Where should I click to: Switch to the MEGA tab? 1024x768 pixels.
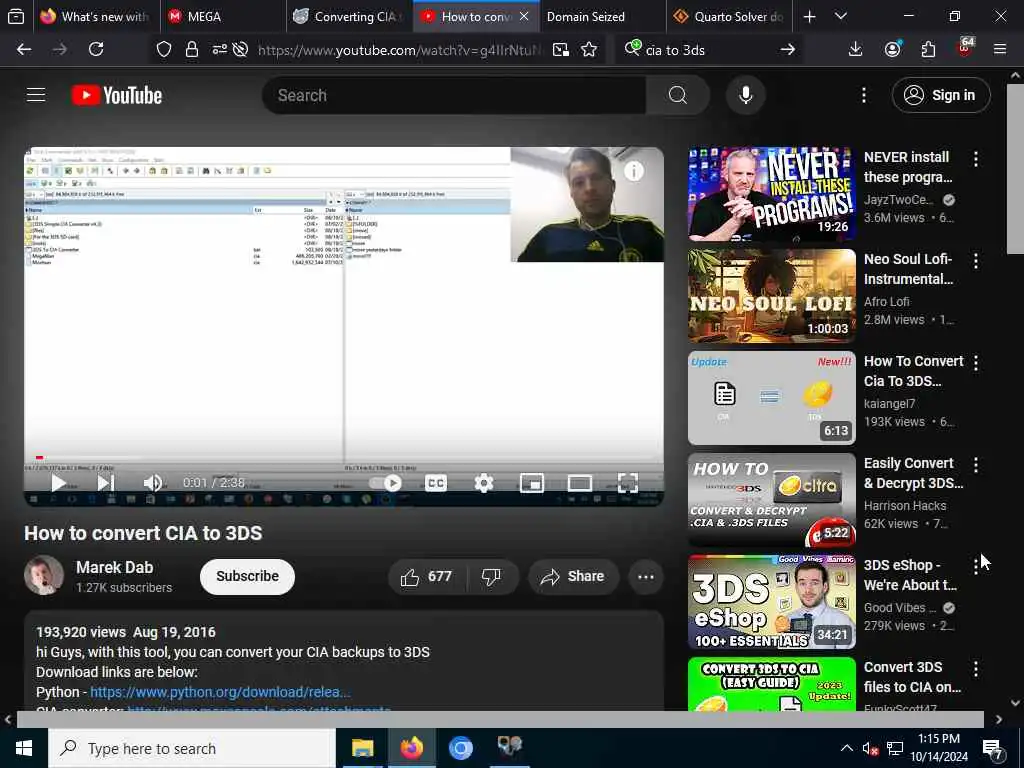(x=222, y=16)
